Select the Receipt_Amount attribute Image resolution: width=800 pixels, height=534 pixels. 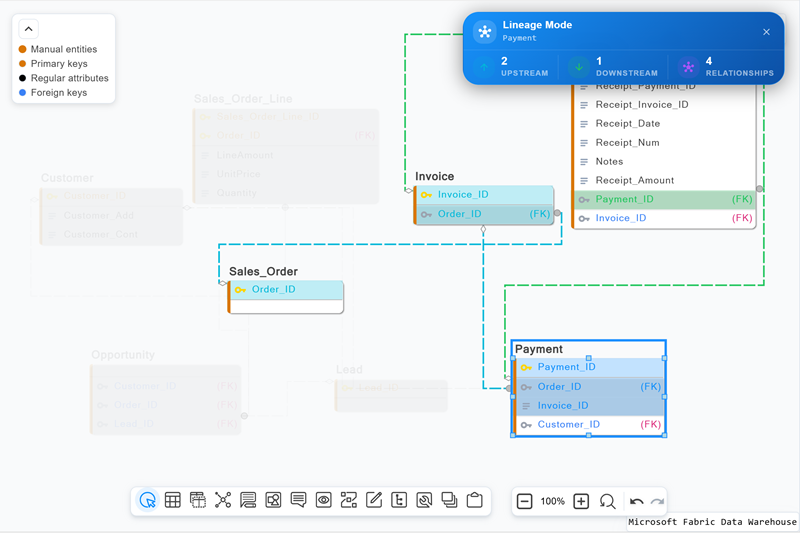point(664,181)
